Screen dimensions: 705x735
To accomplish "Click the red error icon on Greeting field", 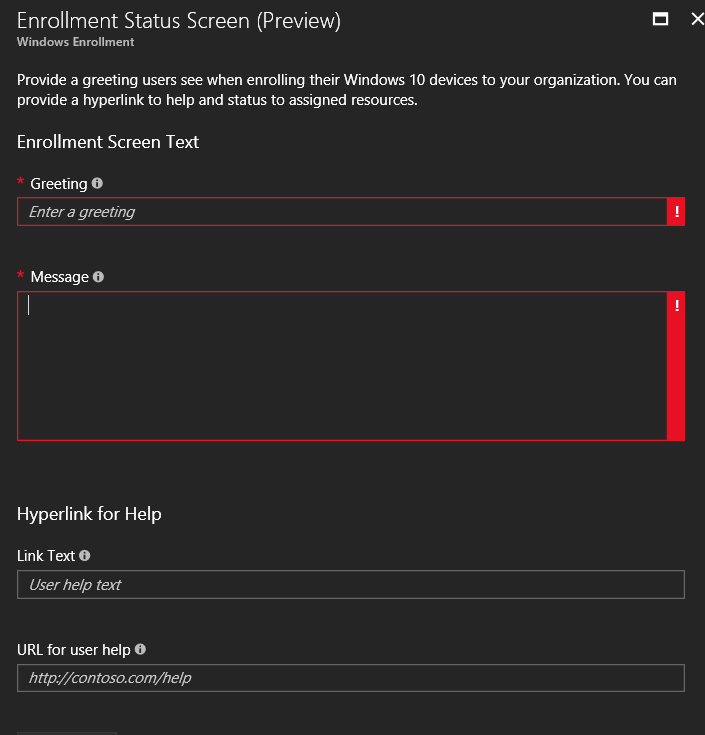I will coord(677,212).
